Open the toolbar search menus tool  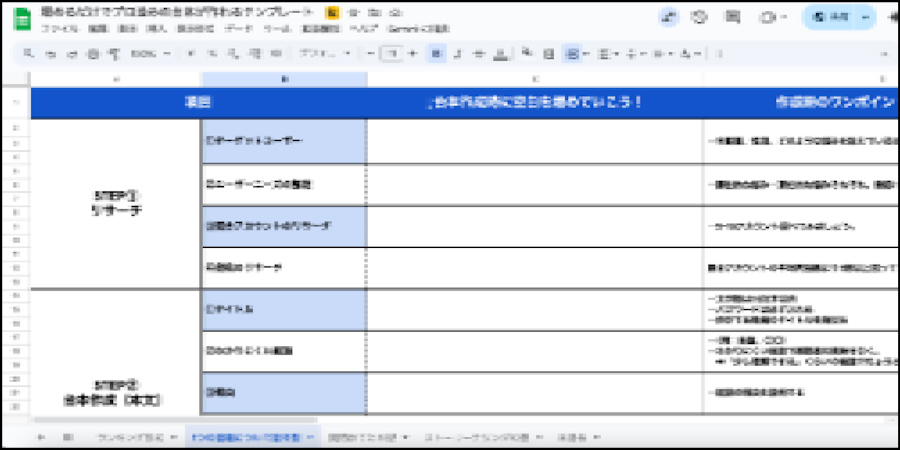28,53
